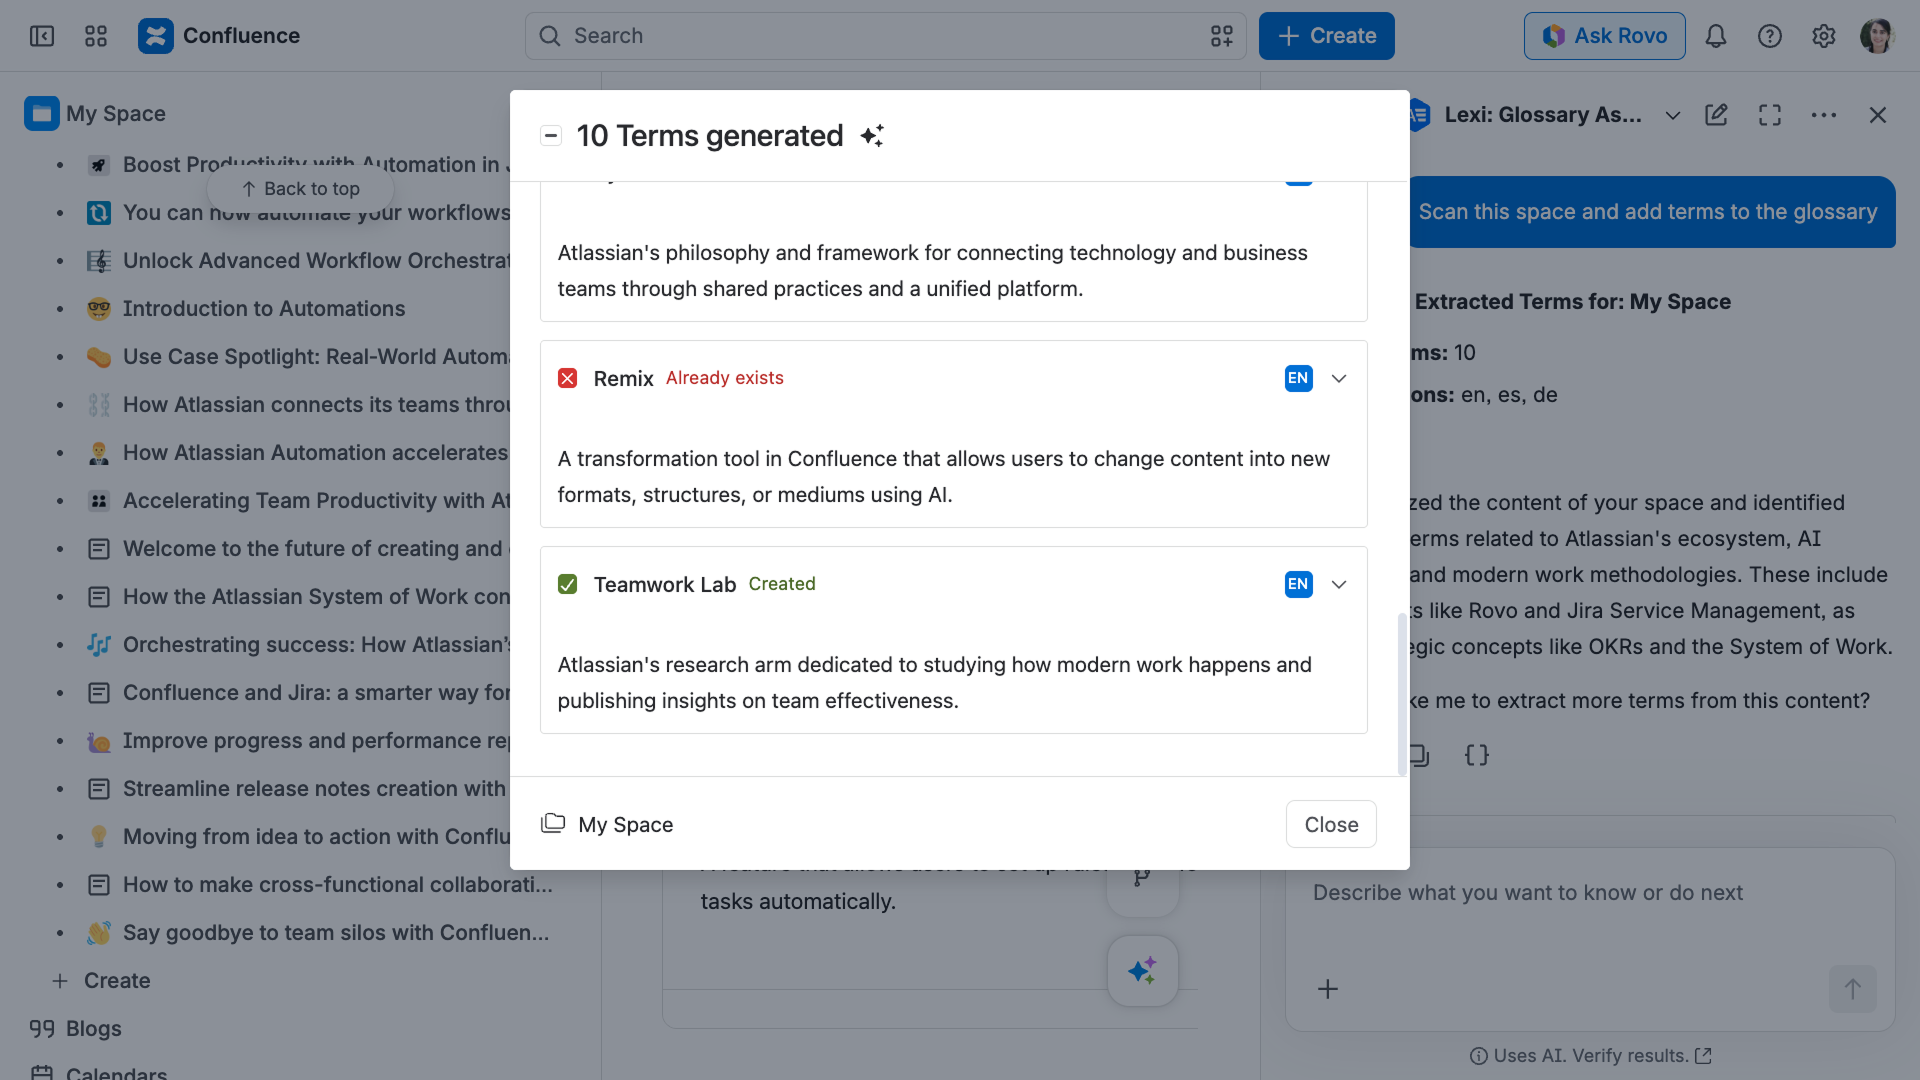This screenshot has width=1920, height=1080.
Task: Open 'Unlock Advanced Workflow Orchestration' page
Action: [317, 261]
